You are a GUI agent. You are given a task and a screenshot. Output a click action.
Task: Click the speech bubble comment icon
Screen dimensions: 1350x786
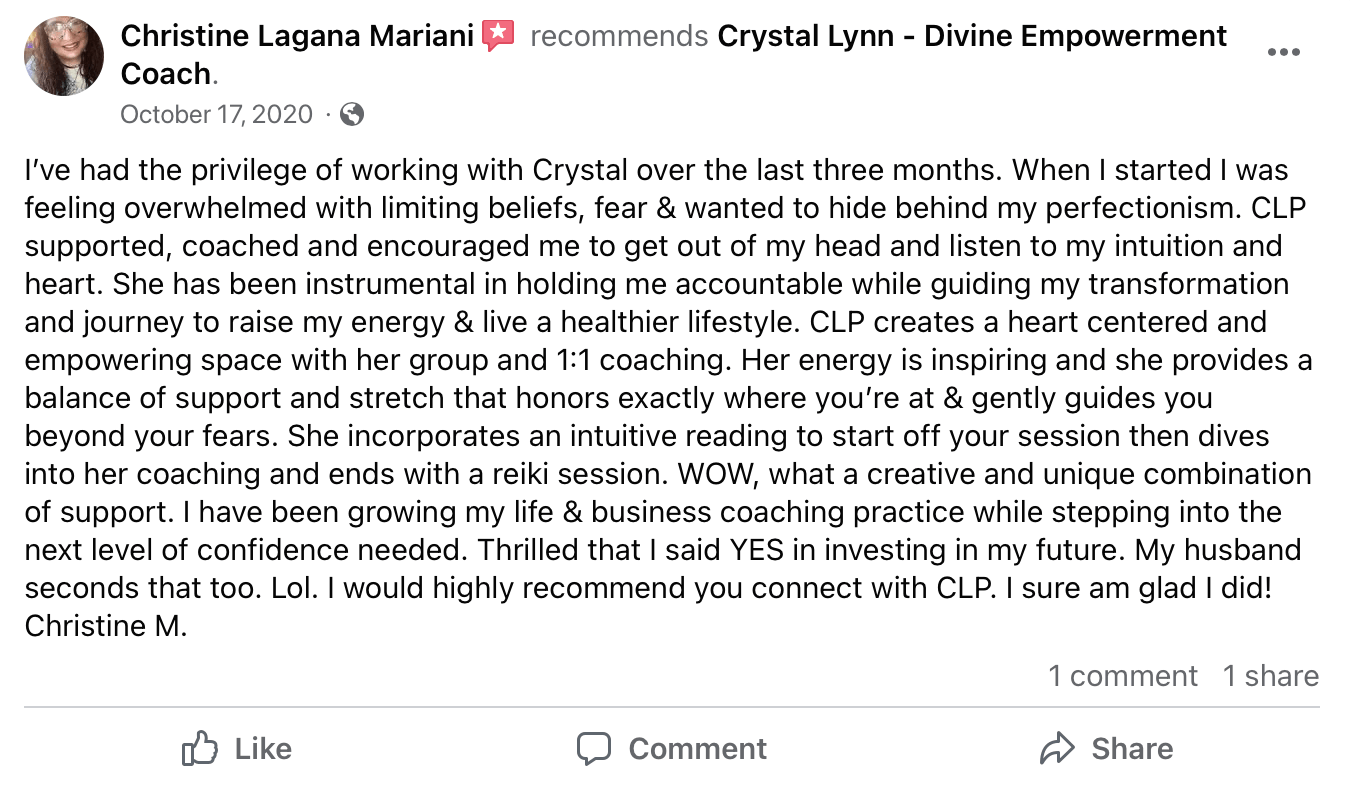click(x=594, y=749)
